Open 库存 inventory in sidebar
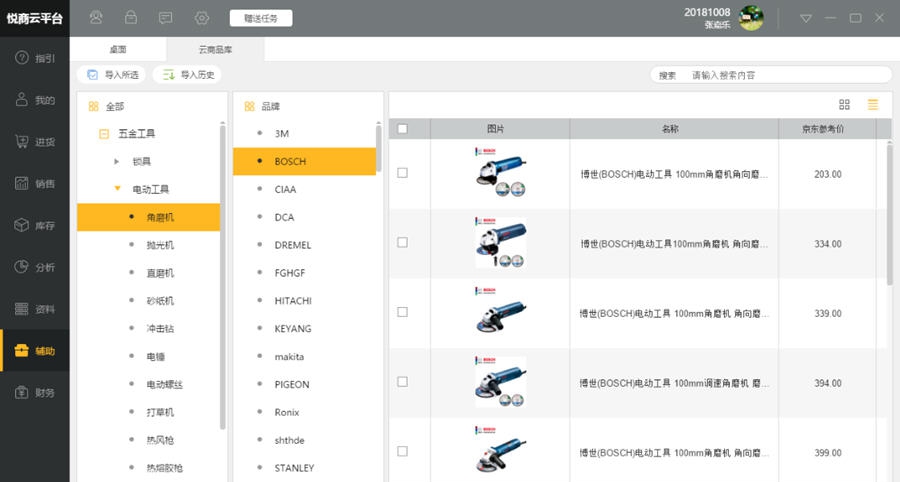Screen dimensions: 900x482 pos(34,226)
